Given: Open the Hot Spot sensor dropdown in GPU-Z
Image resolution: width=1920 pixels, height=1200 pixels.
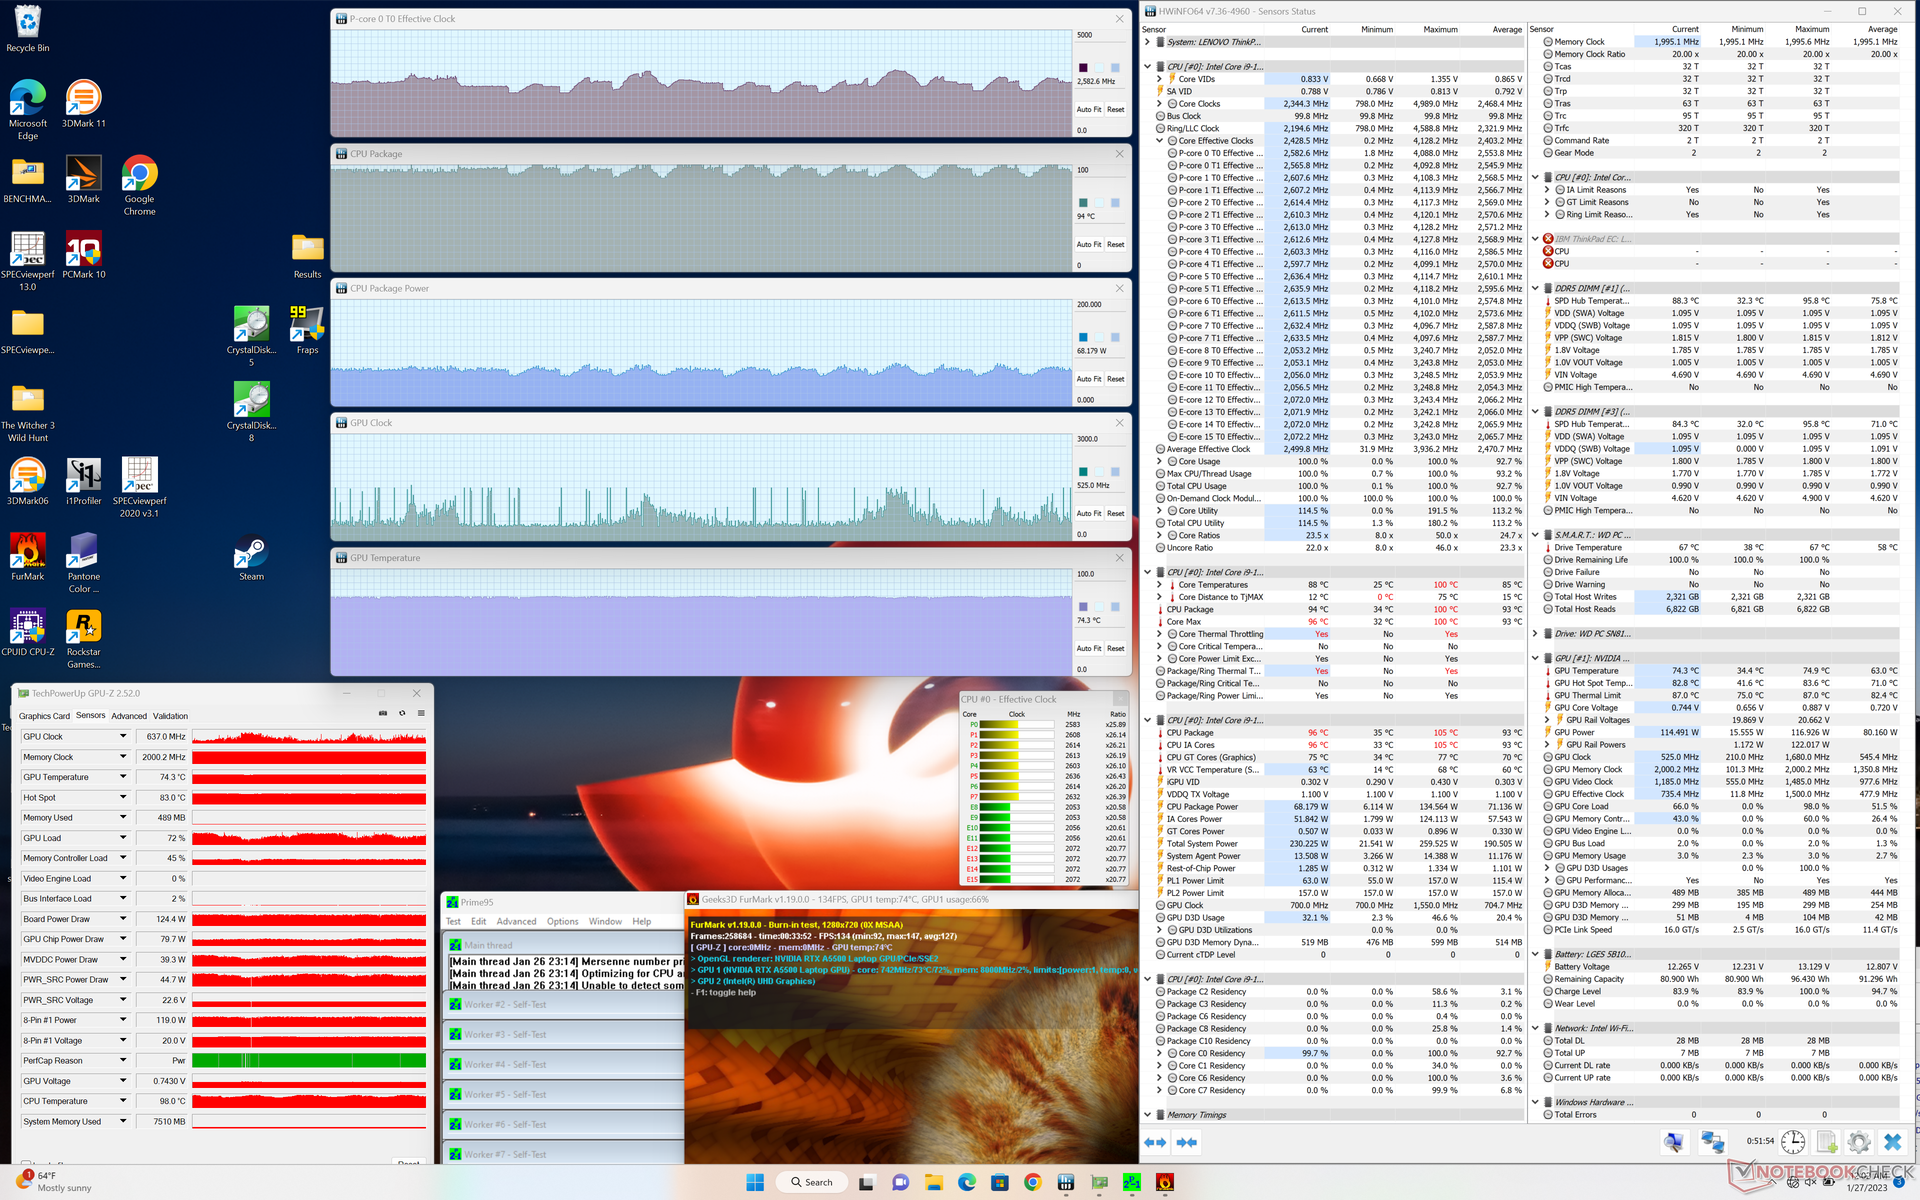Looking at the screenshot, I should click(x=123, y=798).
